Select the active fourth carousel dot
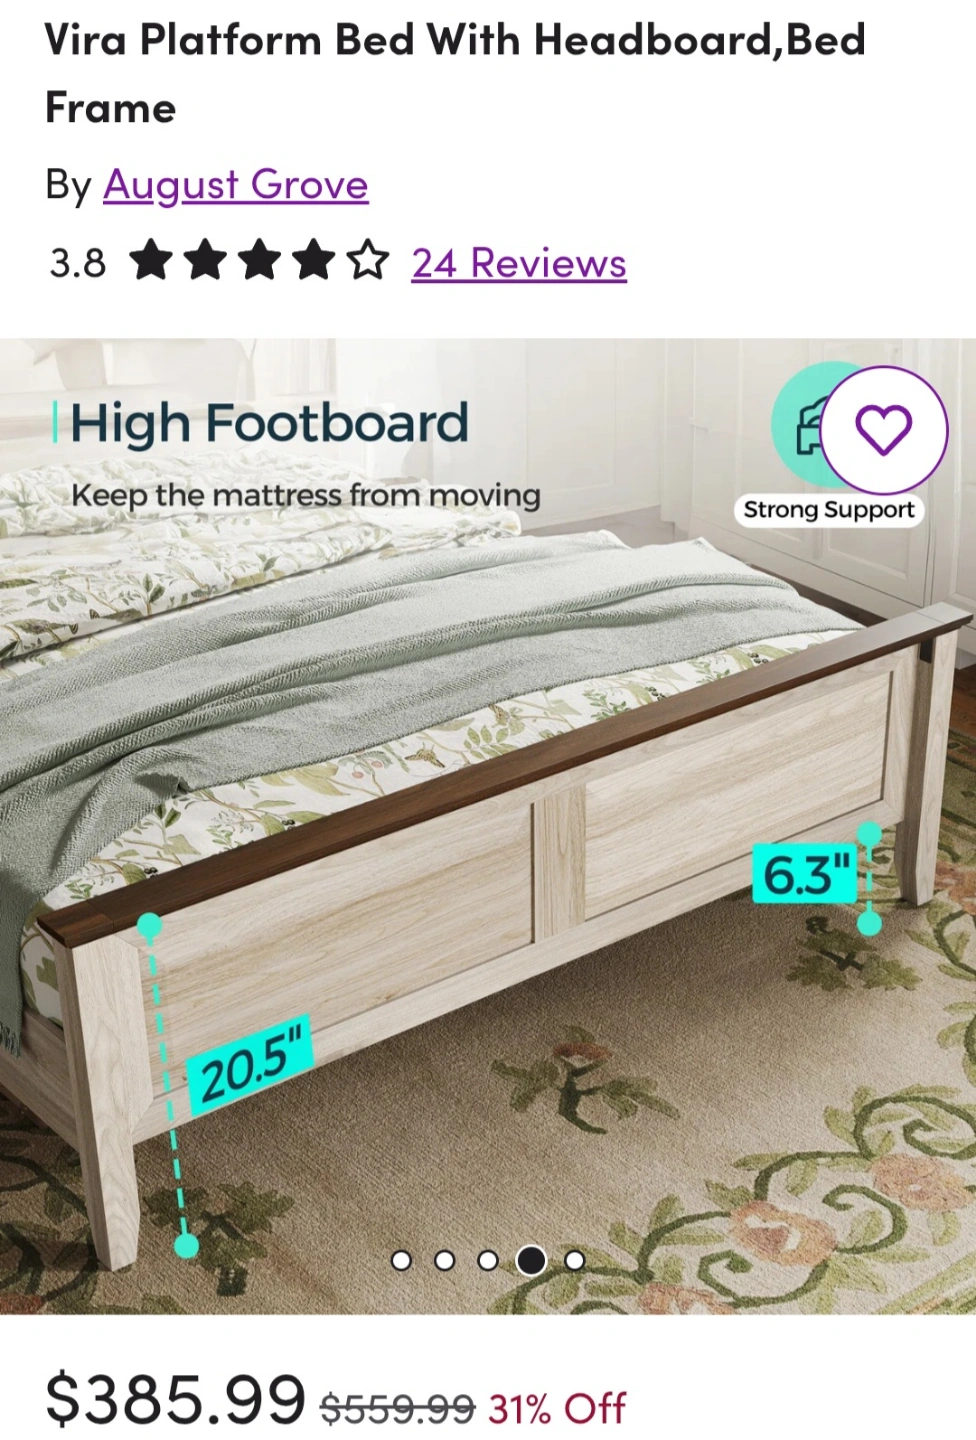This screenshot has width=976, height=1440. pyautogui.click(x=531, y=1260)
